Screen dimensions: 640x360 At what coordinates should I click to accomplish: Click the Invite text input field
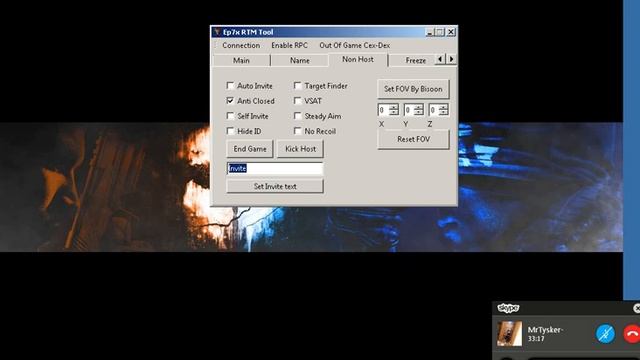275,169
